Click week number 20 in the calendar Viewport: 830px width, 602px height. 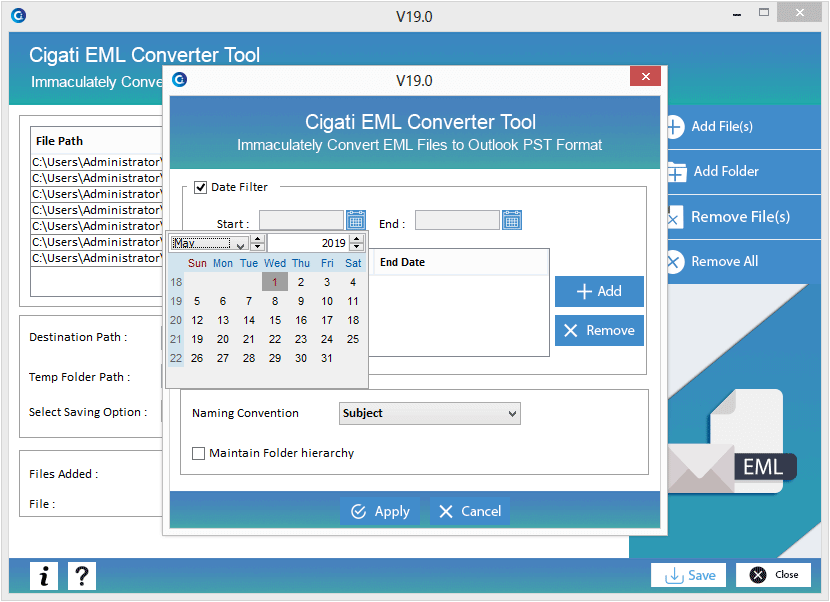click(x=176, y=320)
